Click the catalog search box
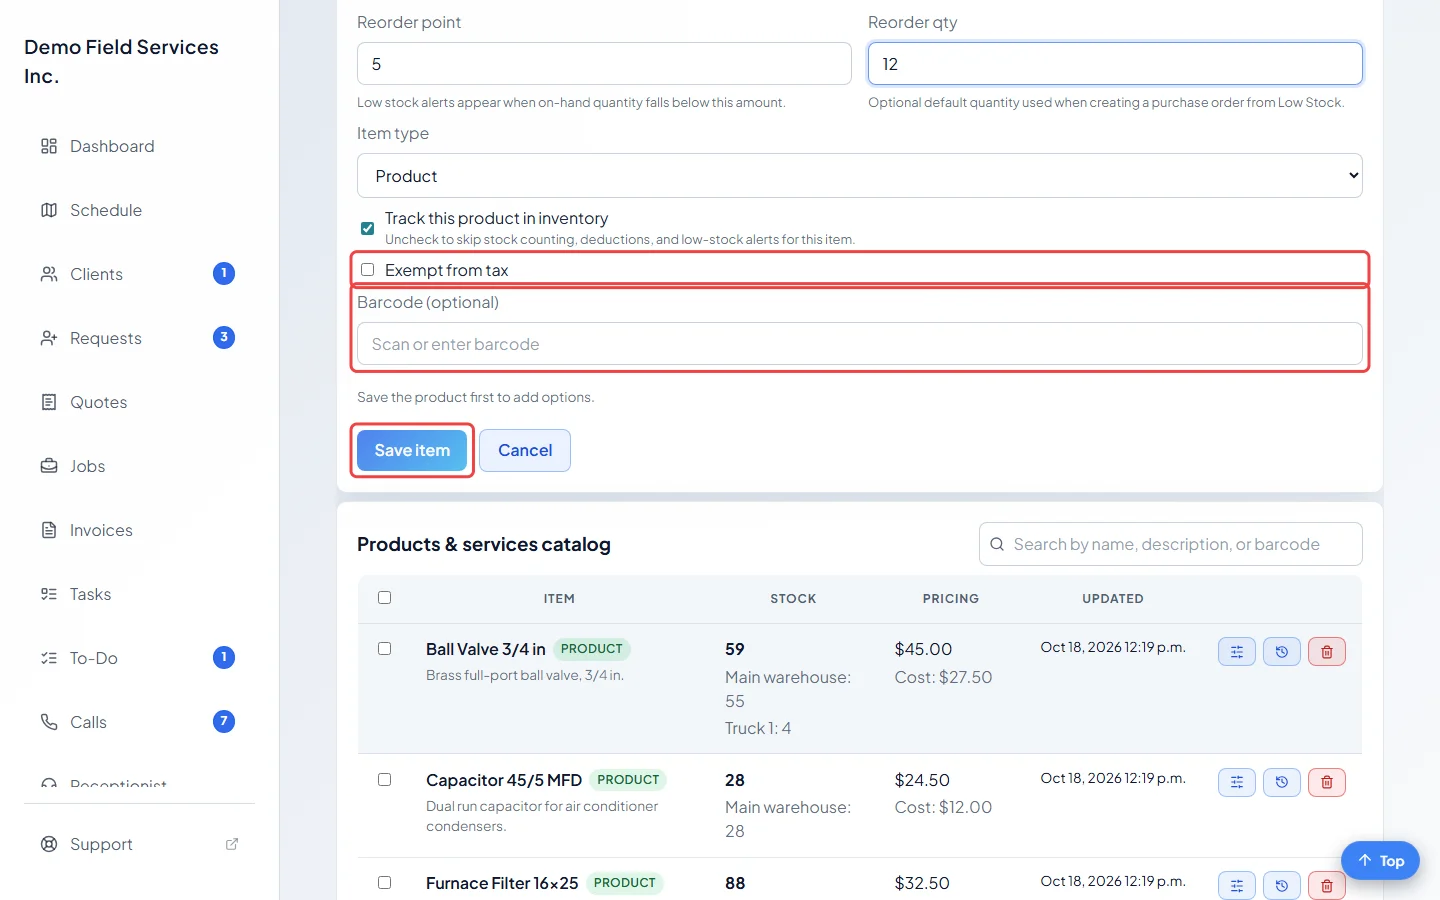The height and width of the screenshot is (900, 1440). pyautogui.click(x=1171, y=544)
